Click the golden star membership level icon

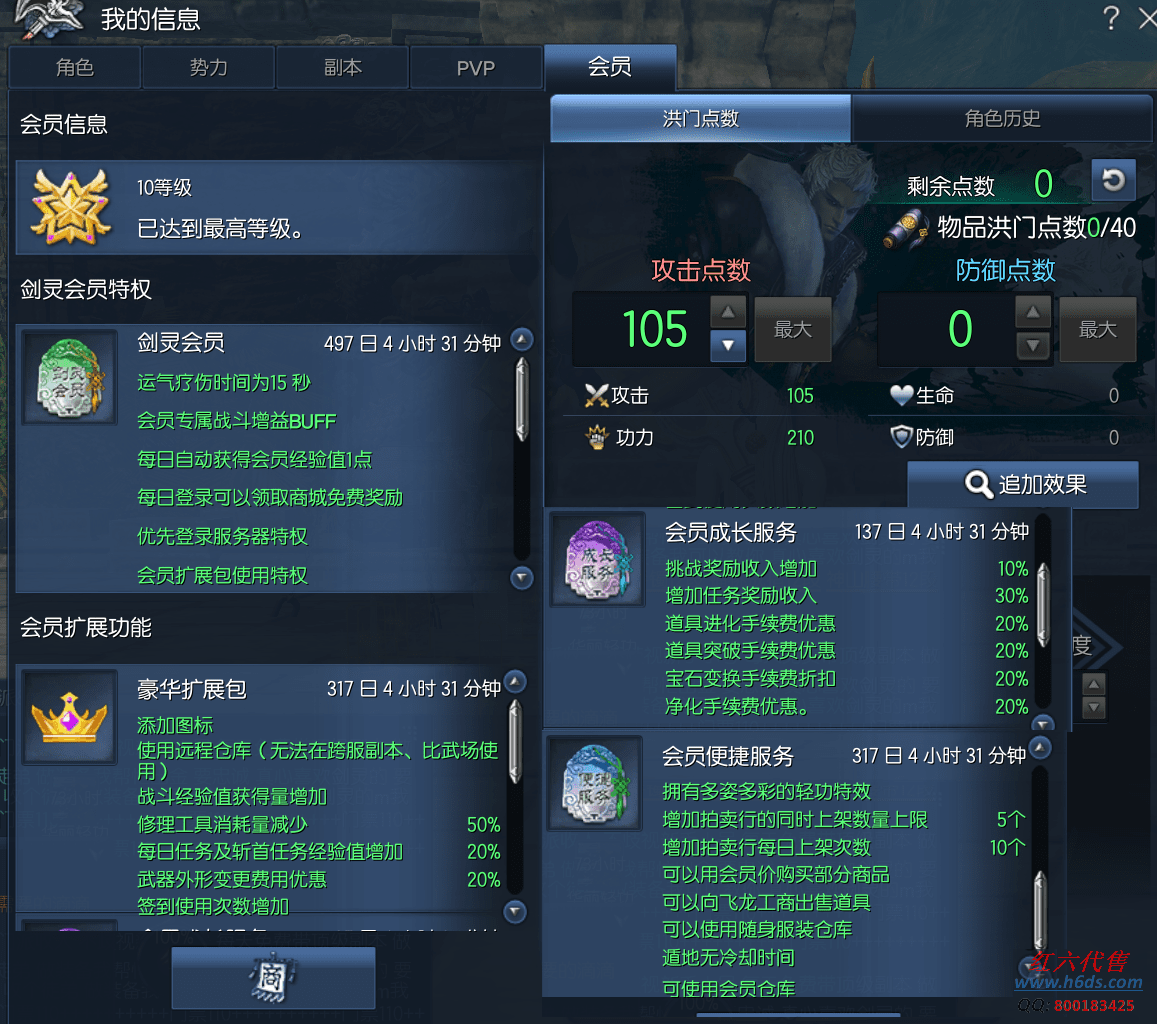[x=70, y=207]
